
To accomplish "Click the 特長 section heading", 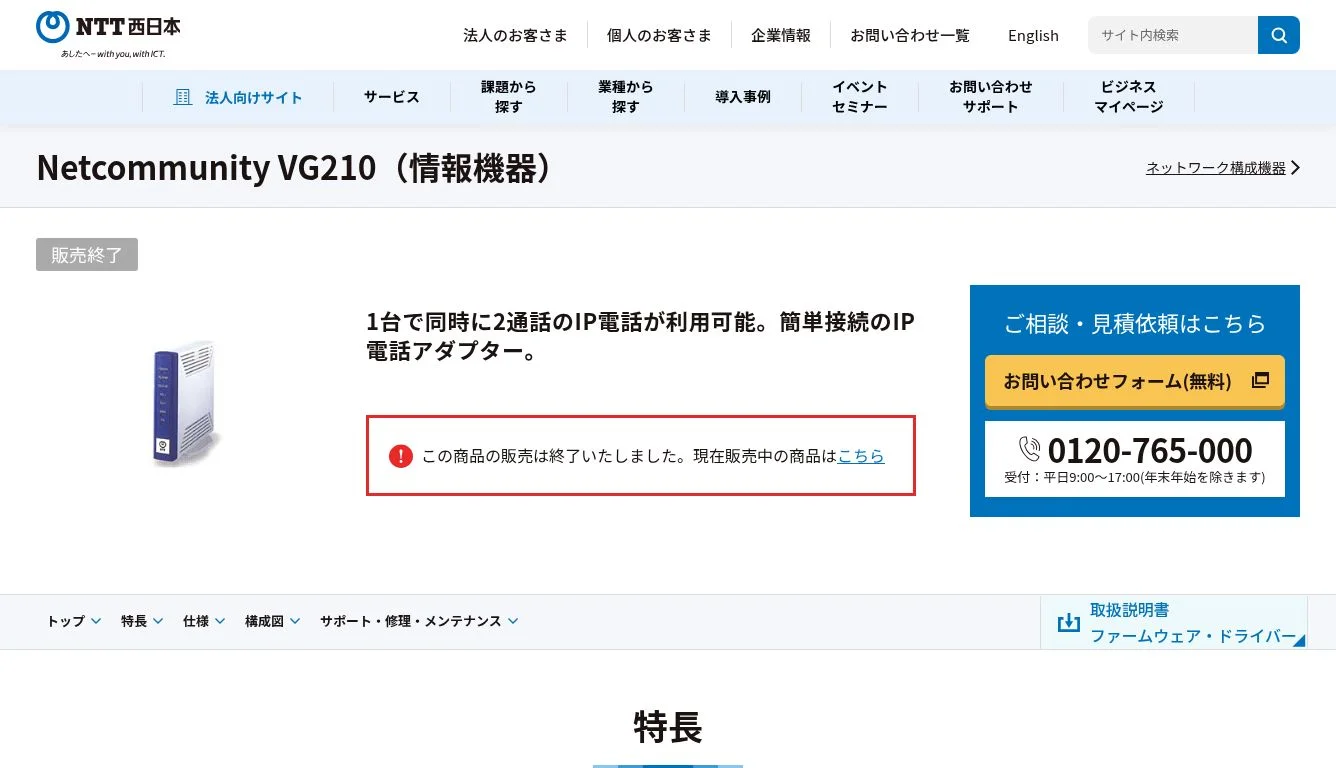I will tap(668, 727).
